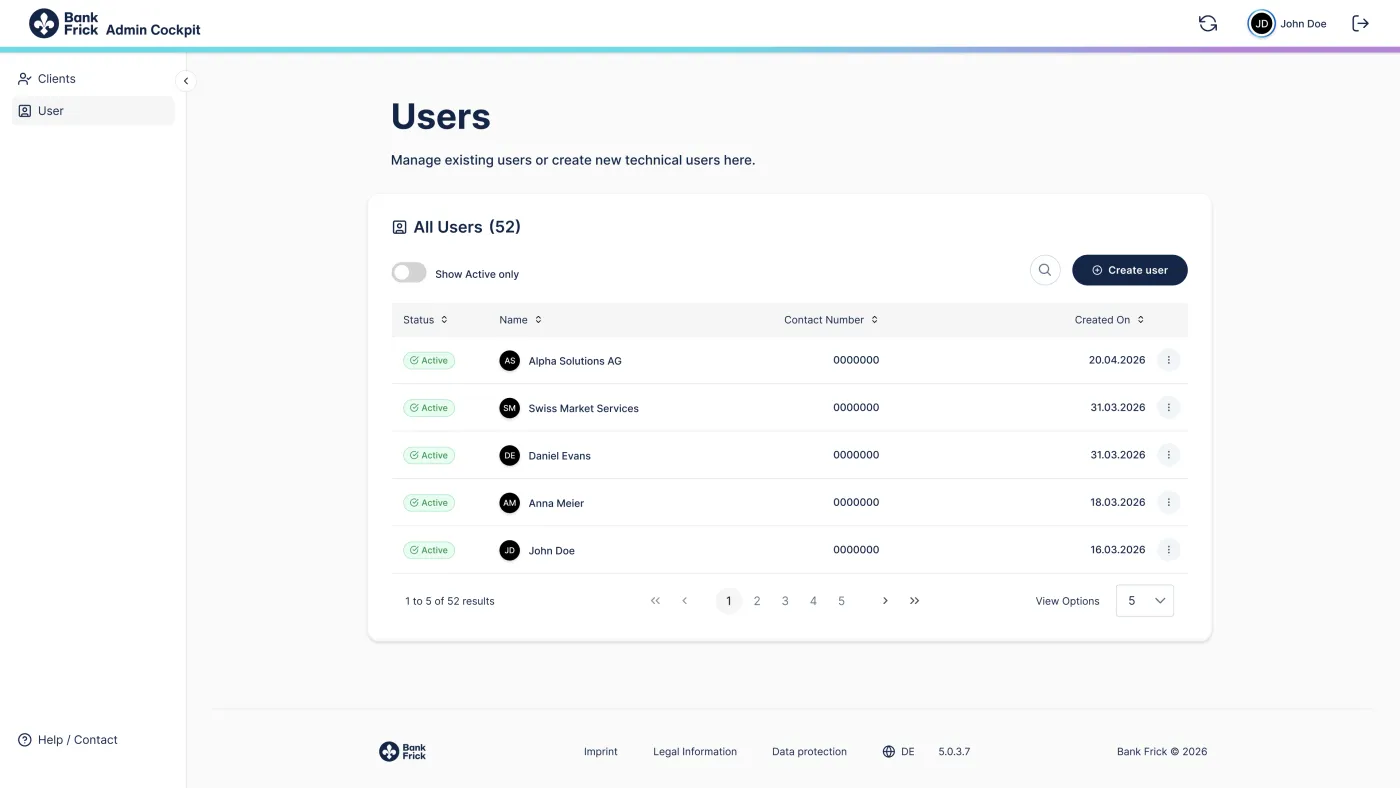
Task: Open the search magnifier icon above table
Action: pos(1045,270)
